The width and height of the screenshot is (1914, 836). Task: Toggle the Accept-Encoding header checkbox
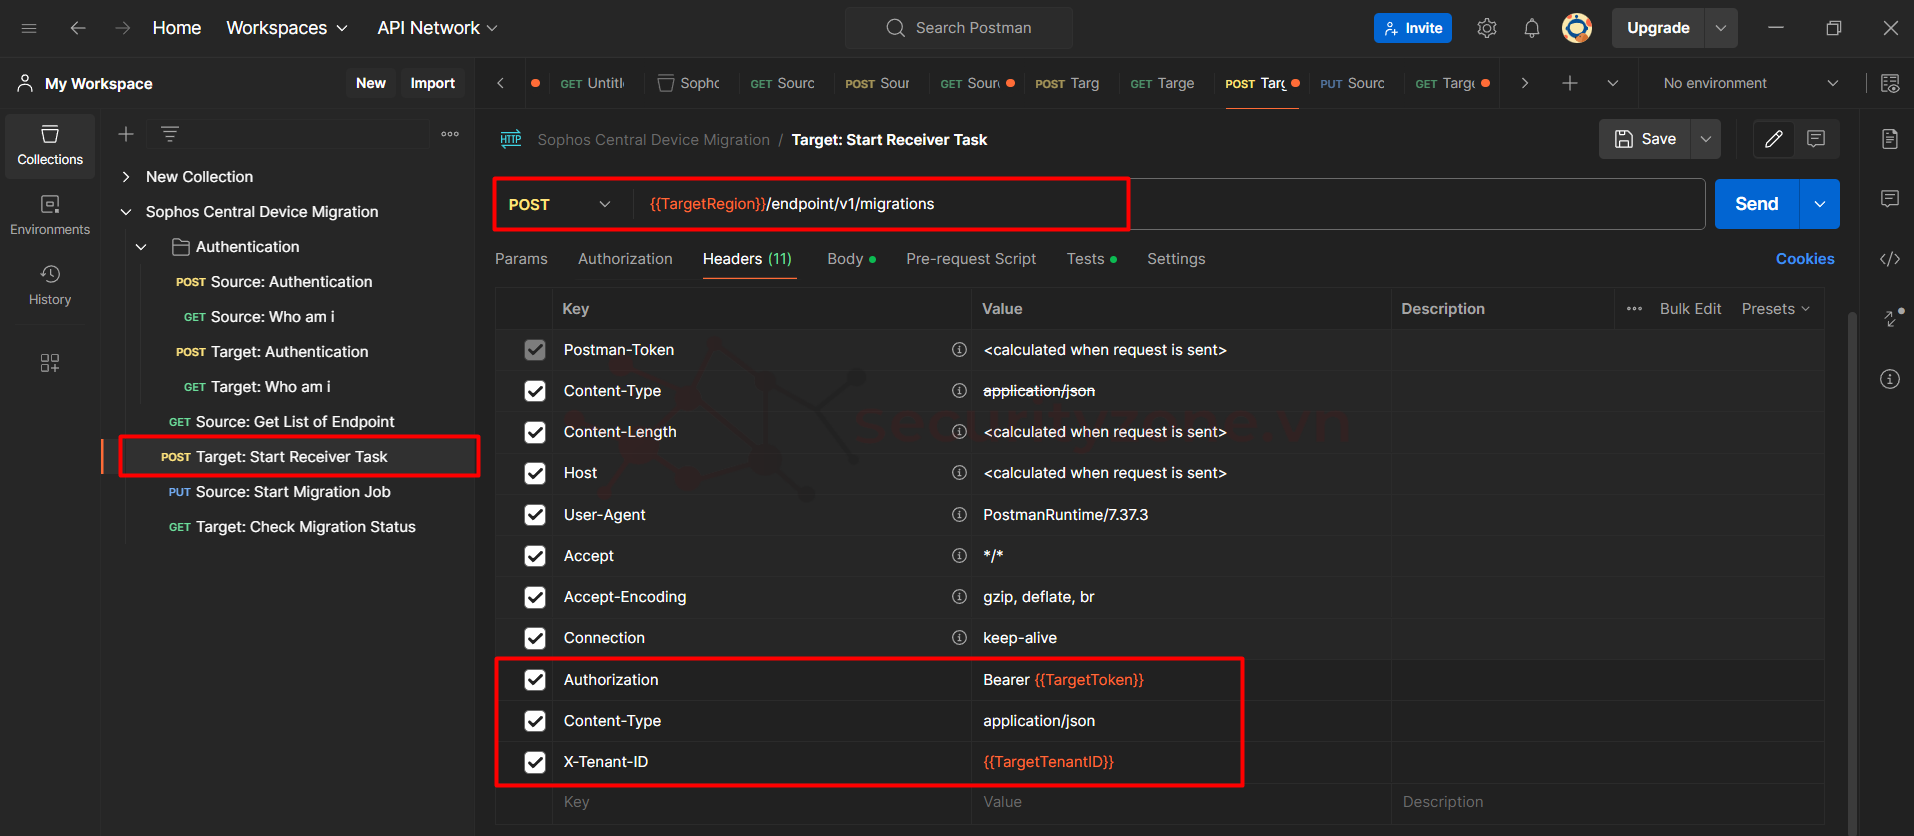click(x=535, y=597)
